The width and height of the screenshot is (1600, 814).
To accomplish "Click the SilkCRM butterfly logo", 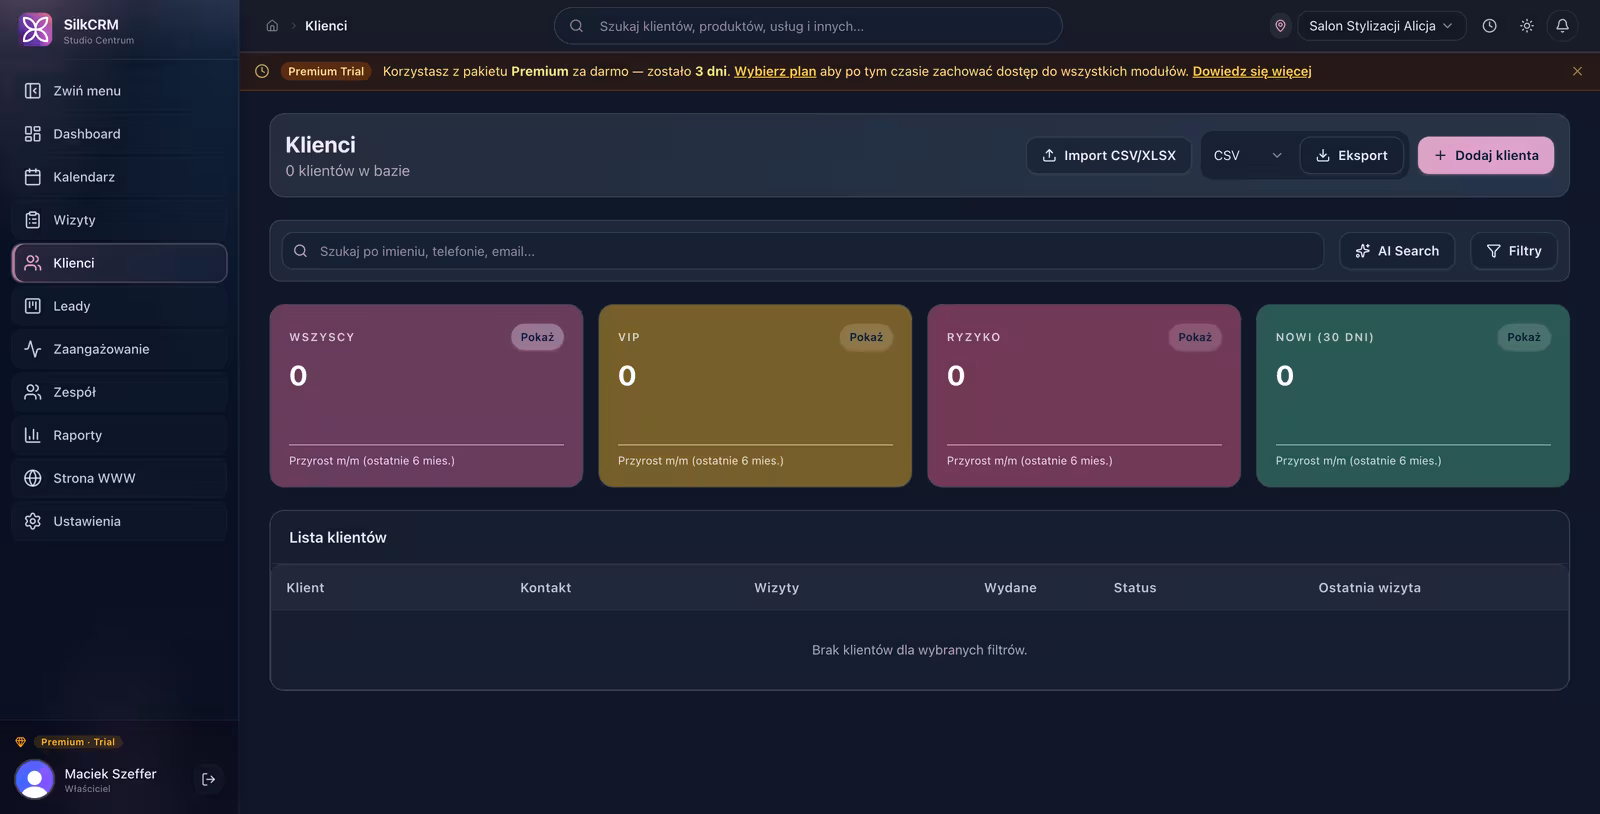I will pos(36,29).
